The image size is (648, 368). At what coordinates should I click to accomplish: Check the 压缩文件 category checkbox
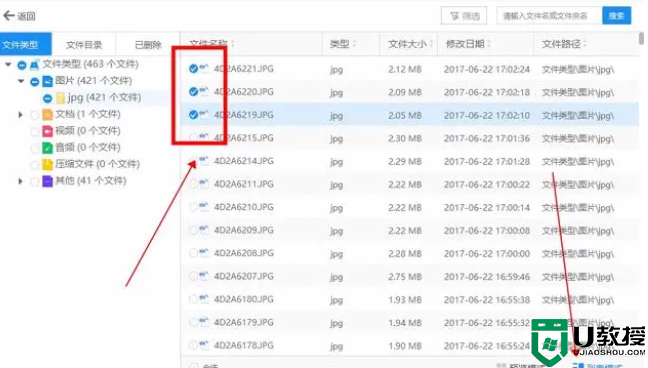pos(35,165)
